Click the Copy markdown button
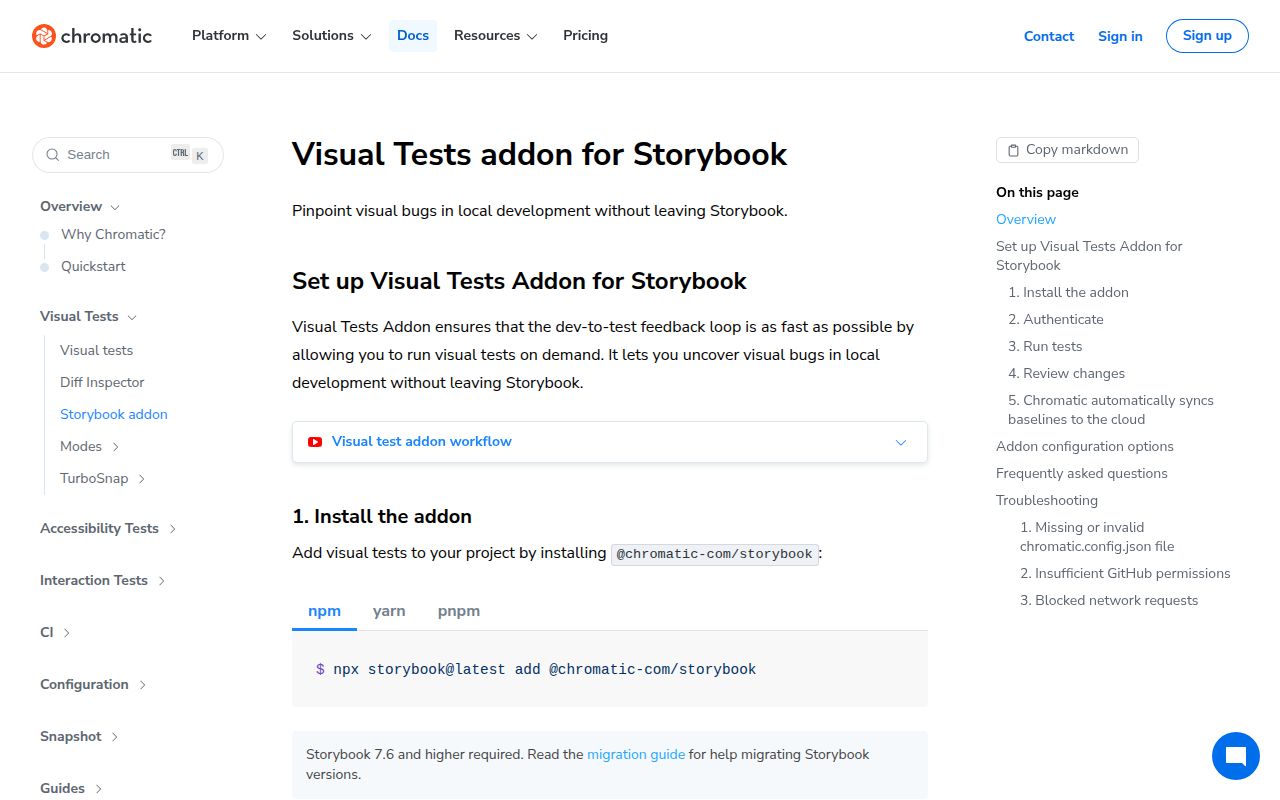 click(x=1067, y=150)
